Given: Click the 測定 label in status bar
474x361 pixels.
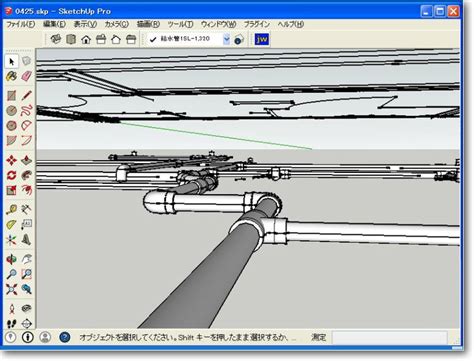Looking at the screenshot, I should 318,337.
